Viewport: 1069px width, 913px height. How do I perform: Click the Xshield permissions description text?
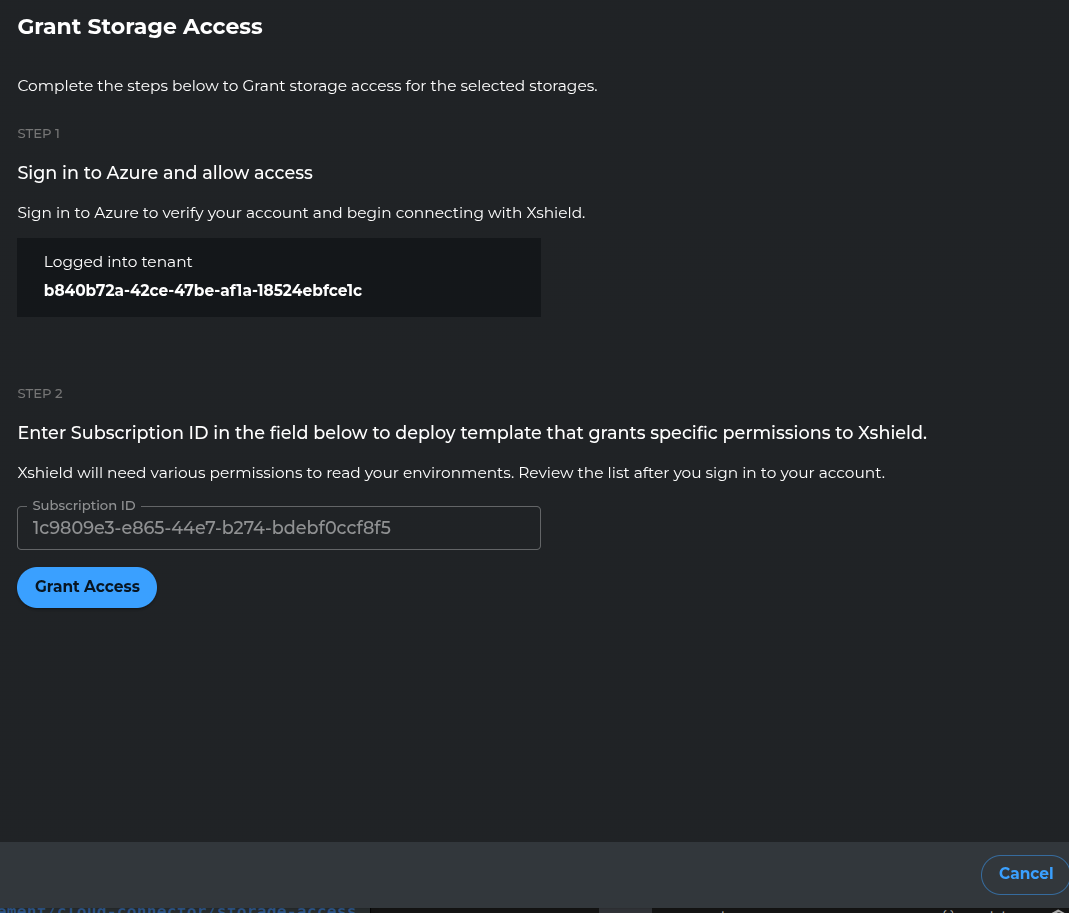tap(450, 472)
